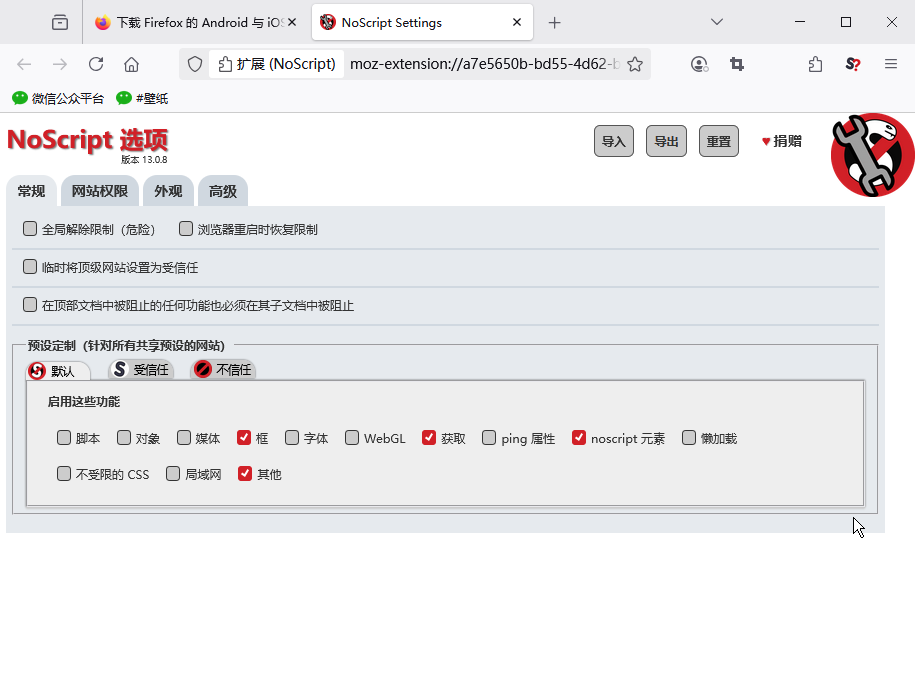Click the browser forward arrow

60,64
